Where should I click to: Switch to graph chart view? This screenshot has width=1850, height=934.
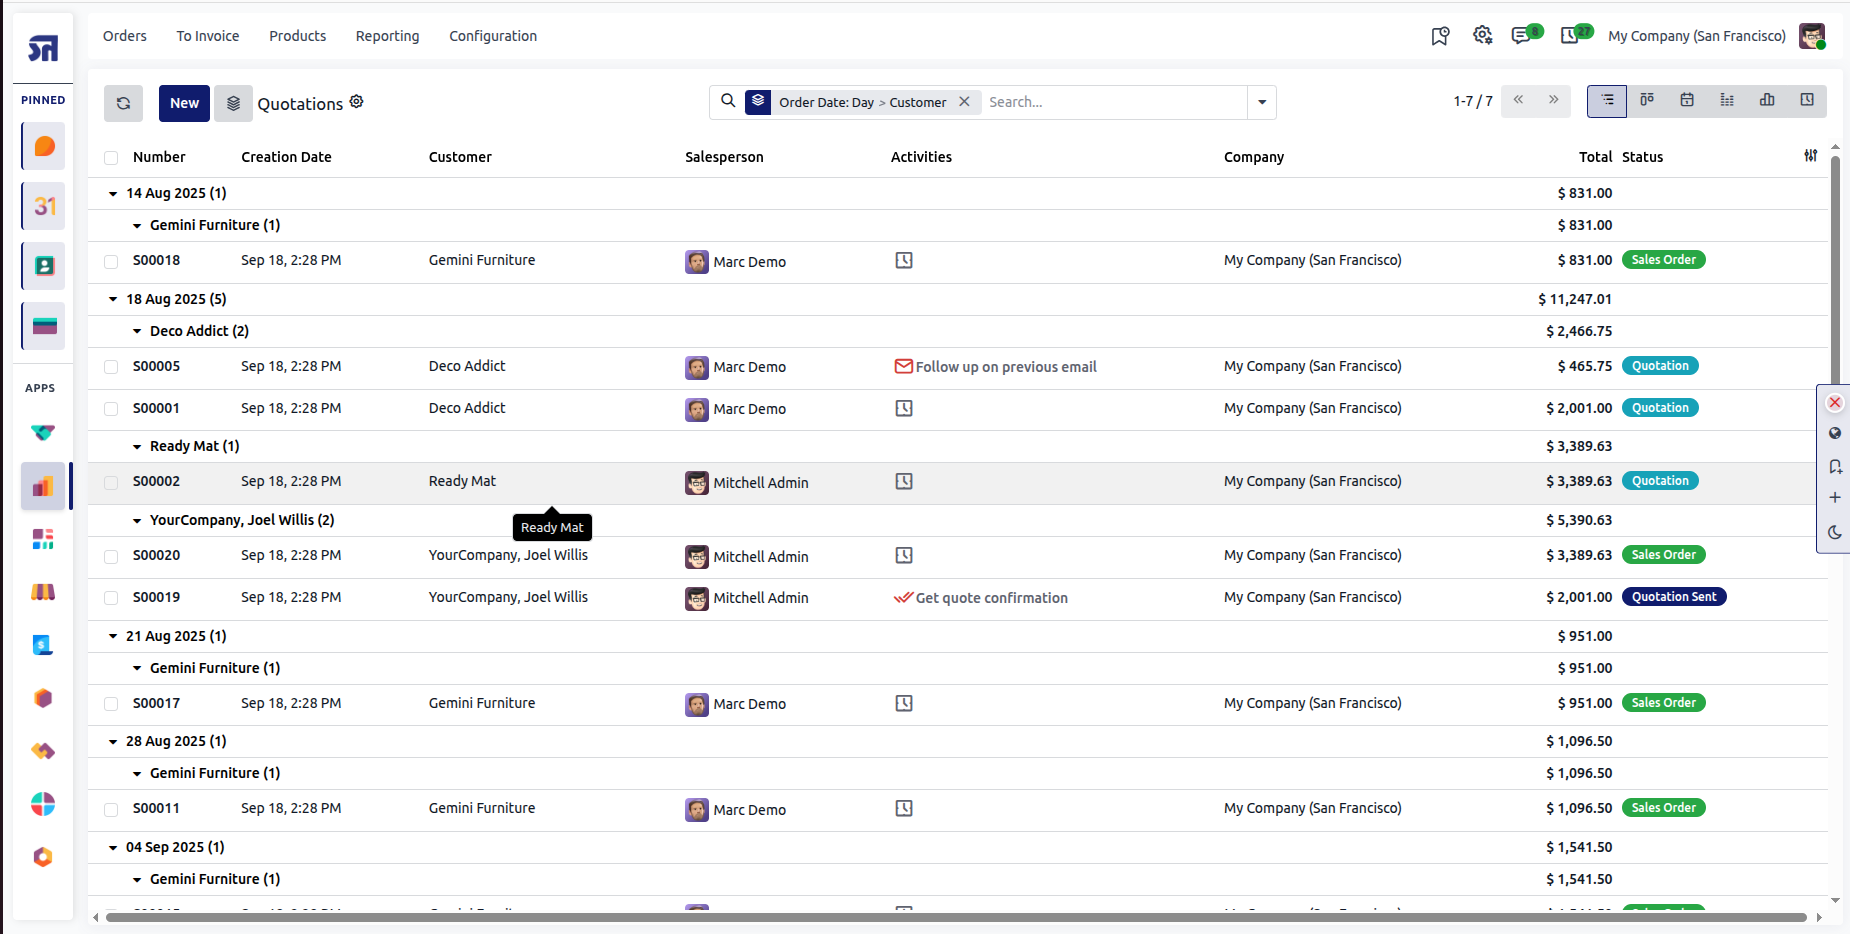click(1767, 101)
